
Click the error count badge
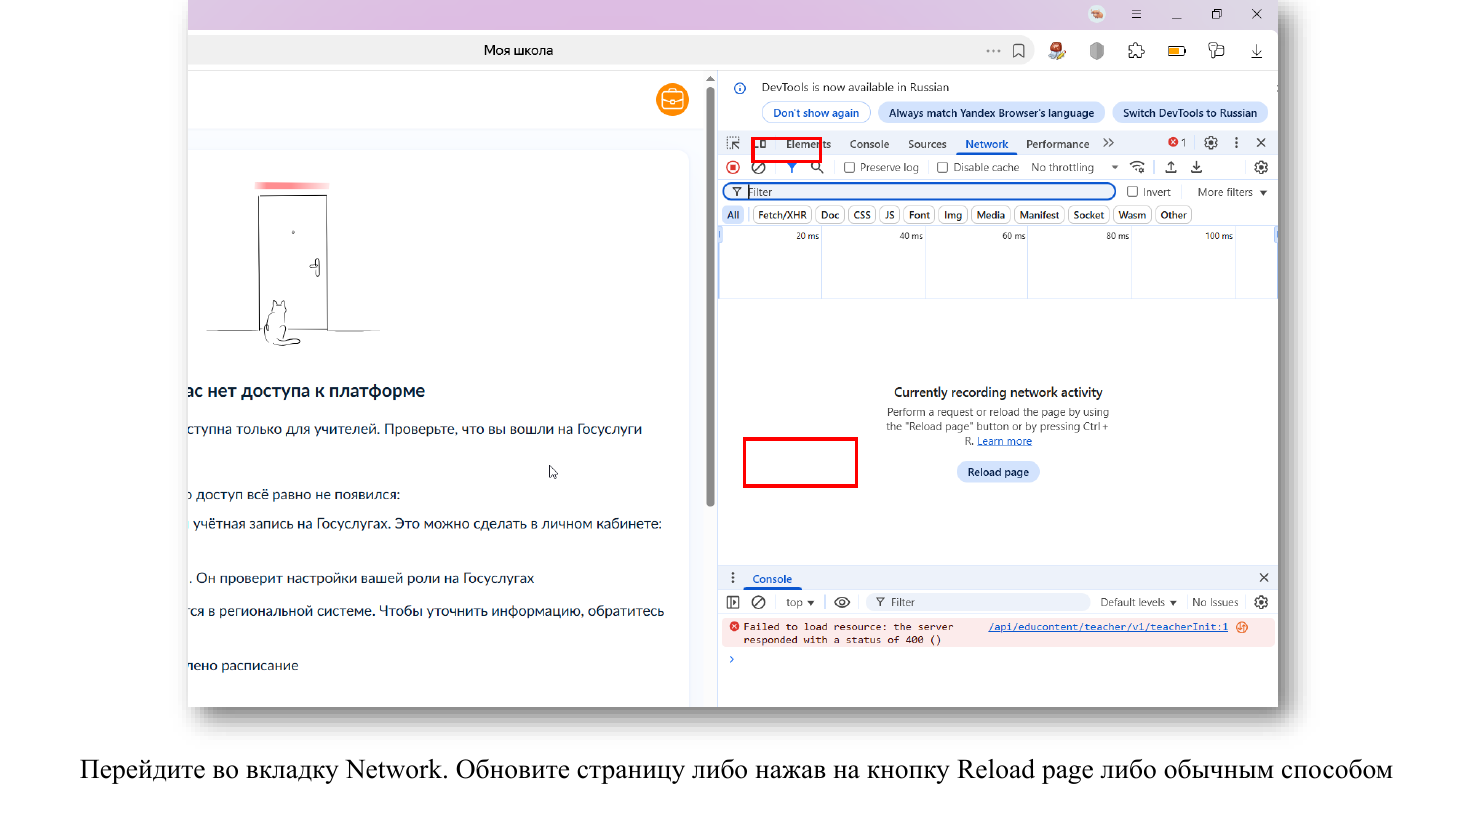[x=1177, y=143]
